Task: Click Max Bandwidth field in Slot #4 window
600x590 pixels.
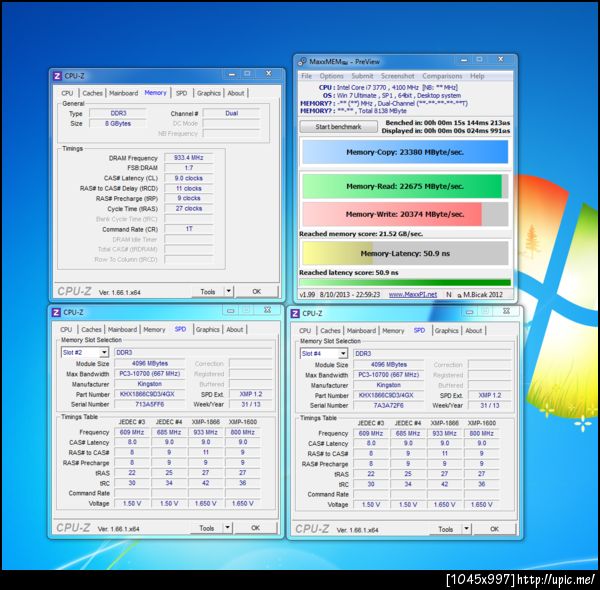Action: [388, 375]
